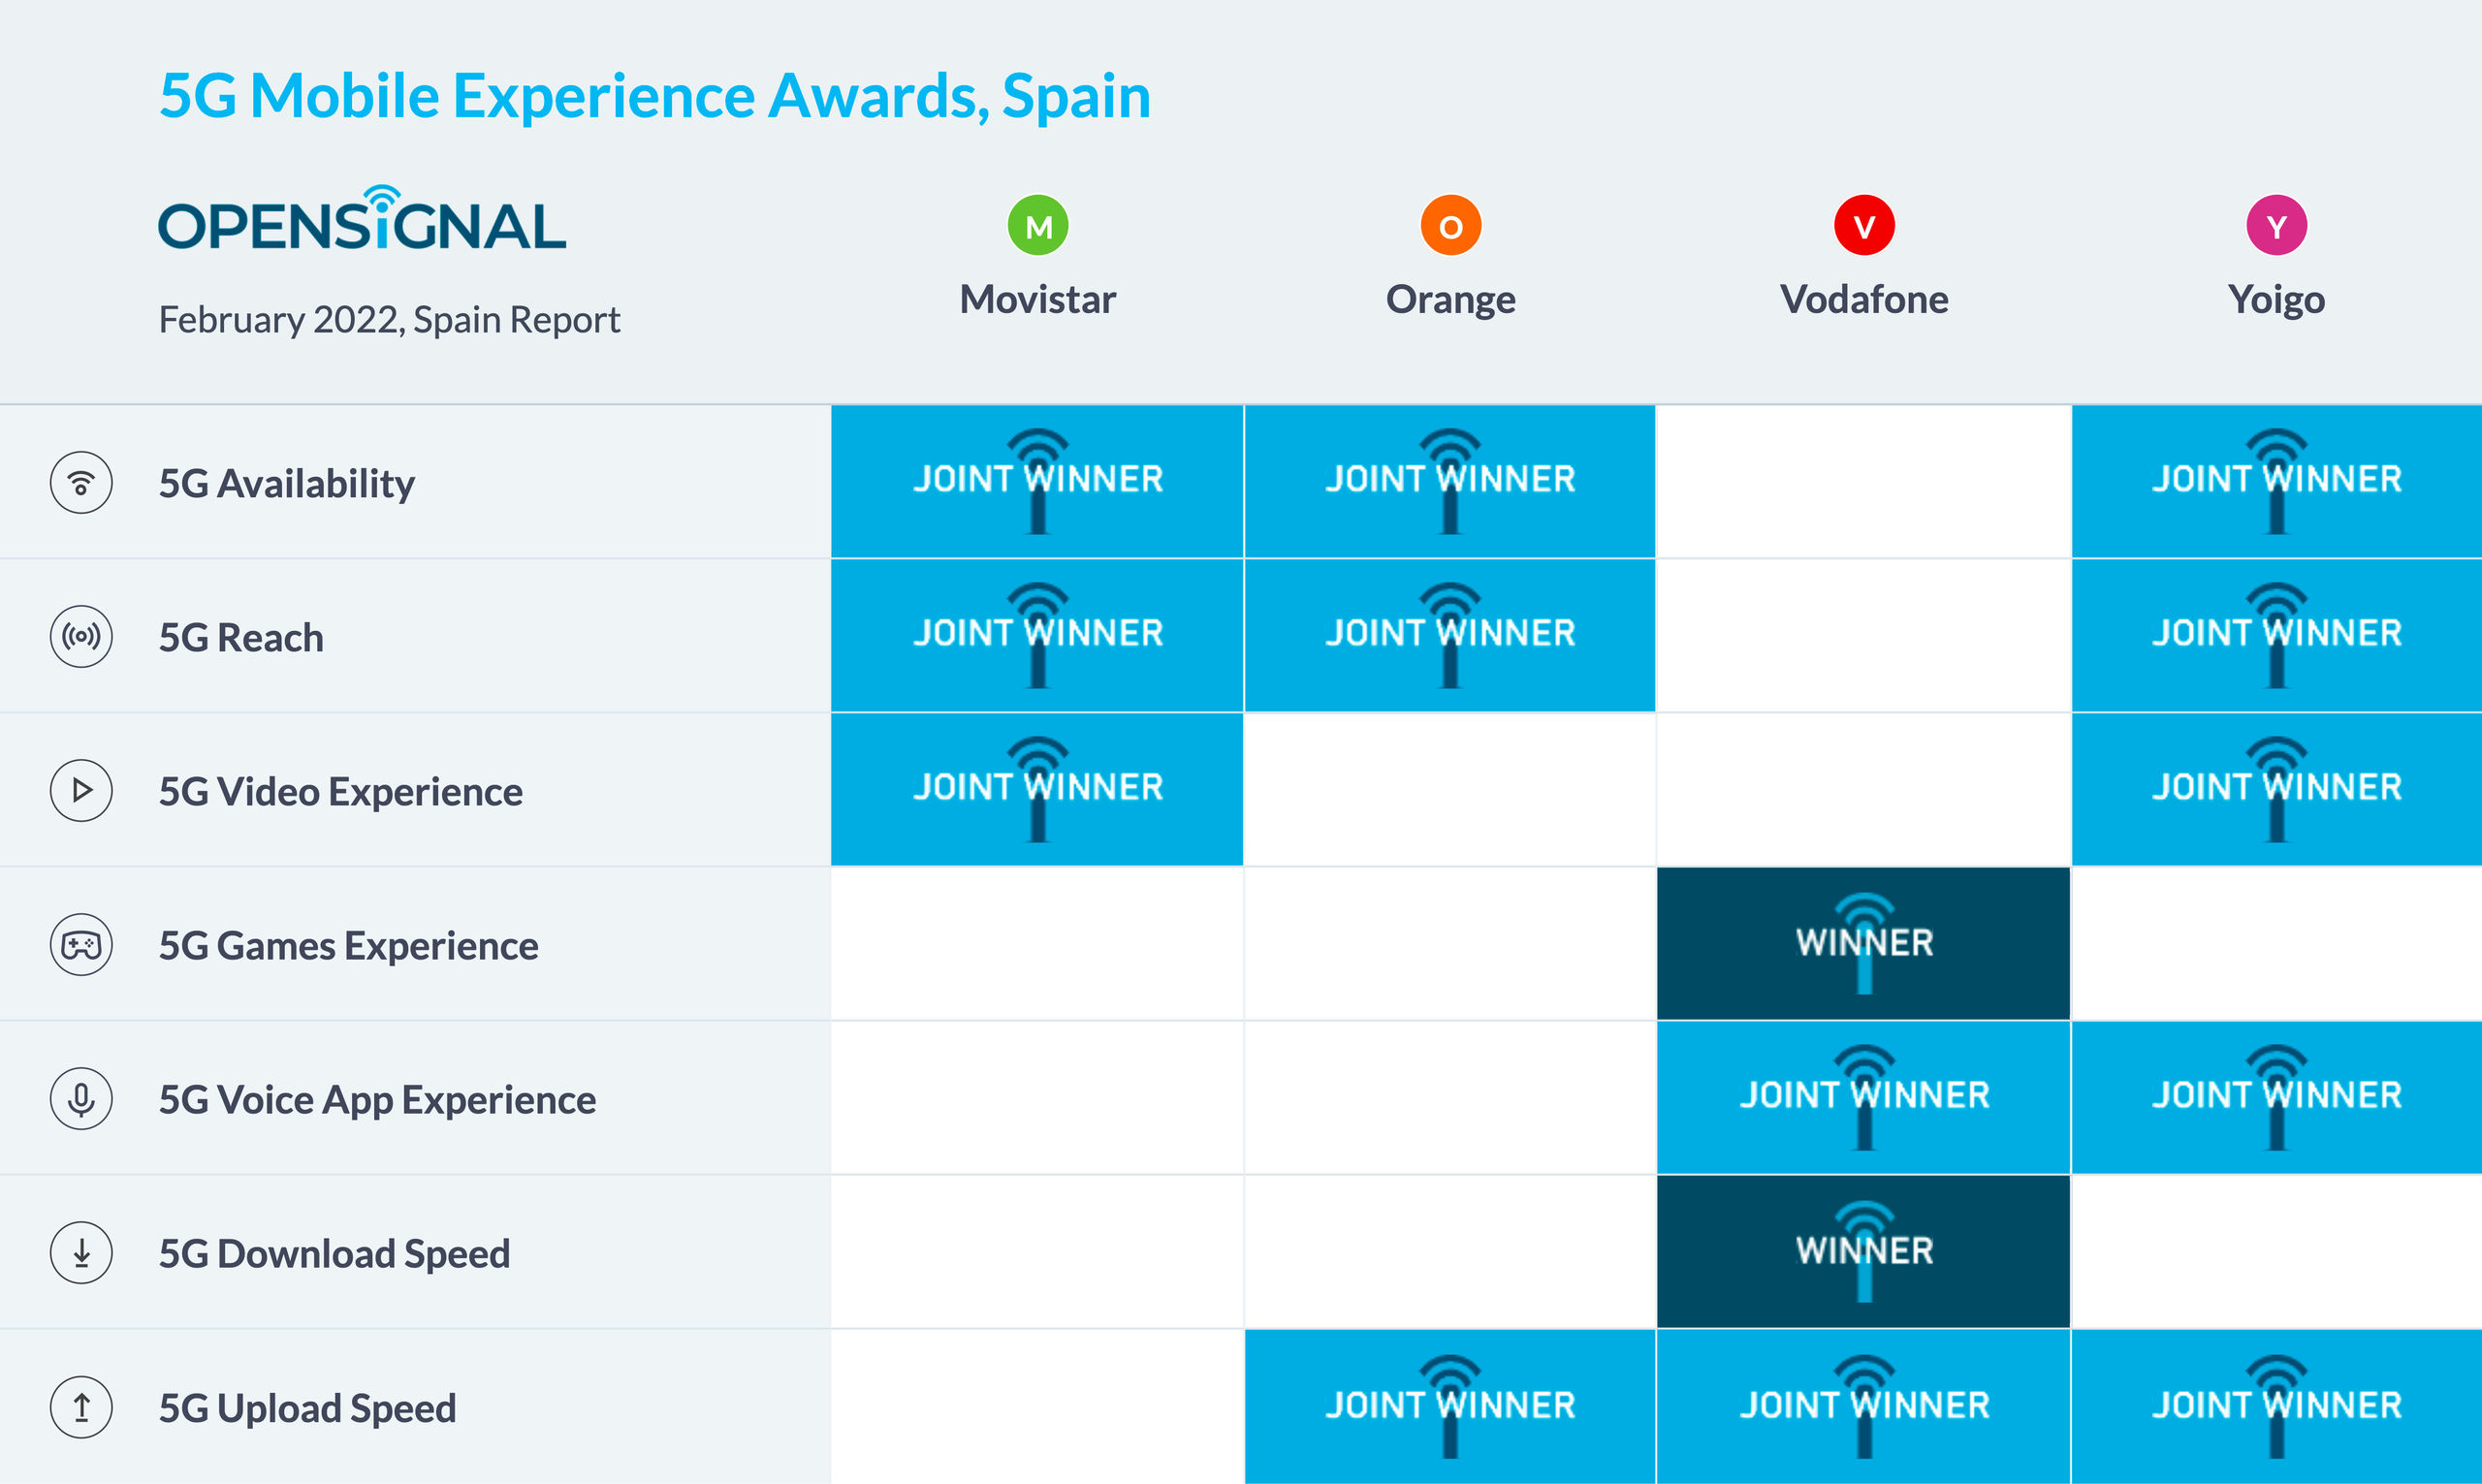Viewport: 2482px width, 1484px height.
Task: Click the 5G Upload Speed arrow icon
Action: (x=81, y=1407)
